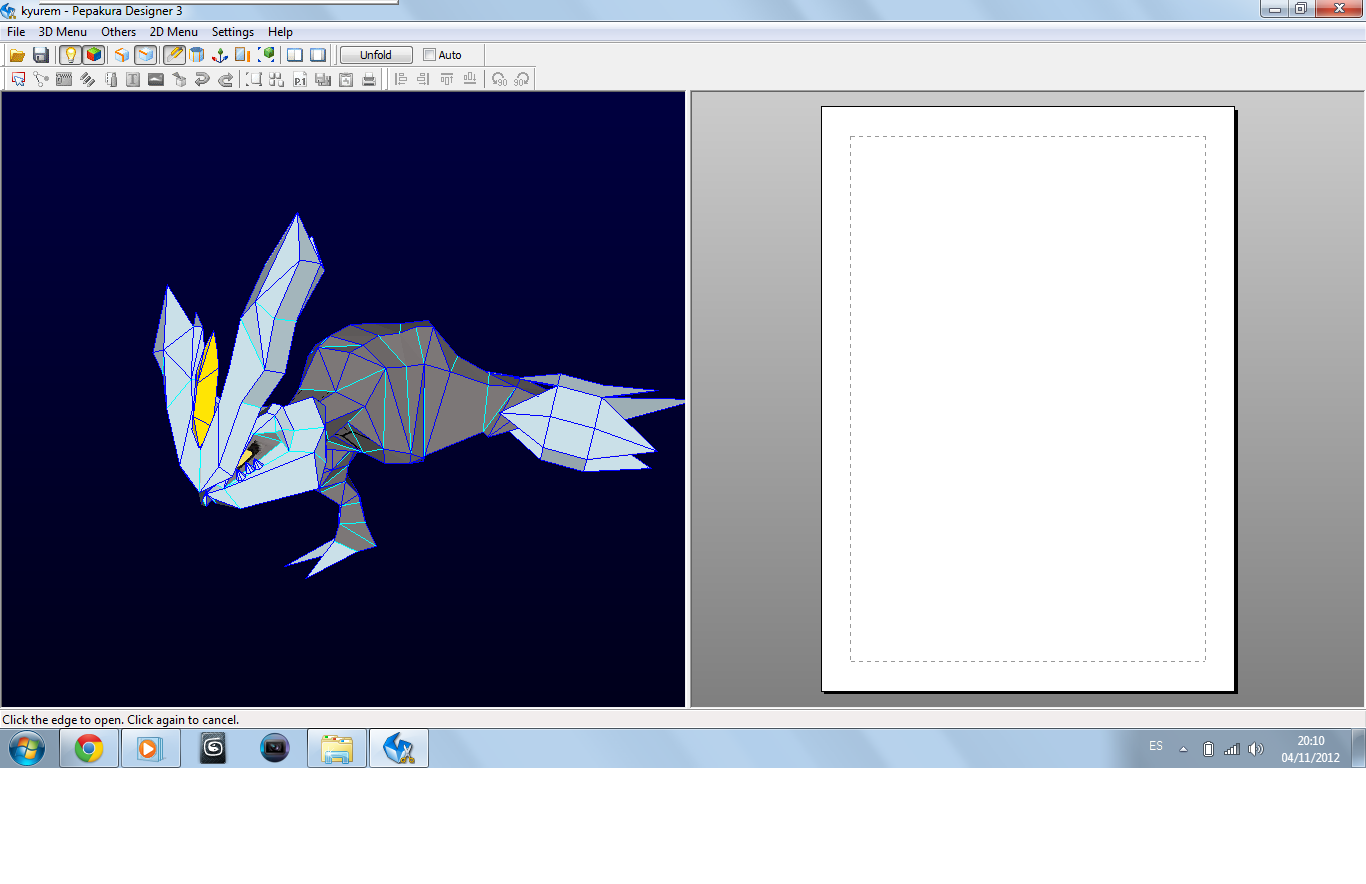Open the 3D Menu

63,32
